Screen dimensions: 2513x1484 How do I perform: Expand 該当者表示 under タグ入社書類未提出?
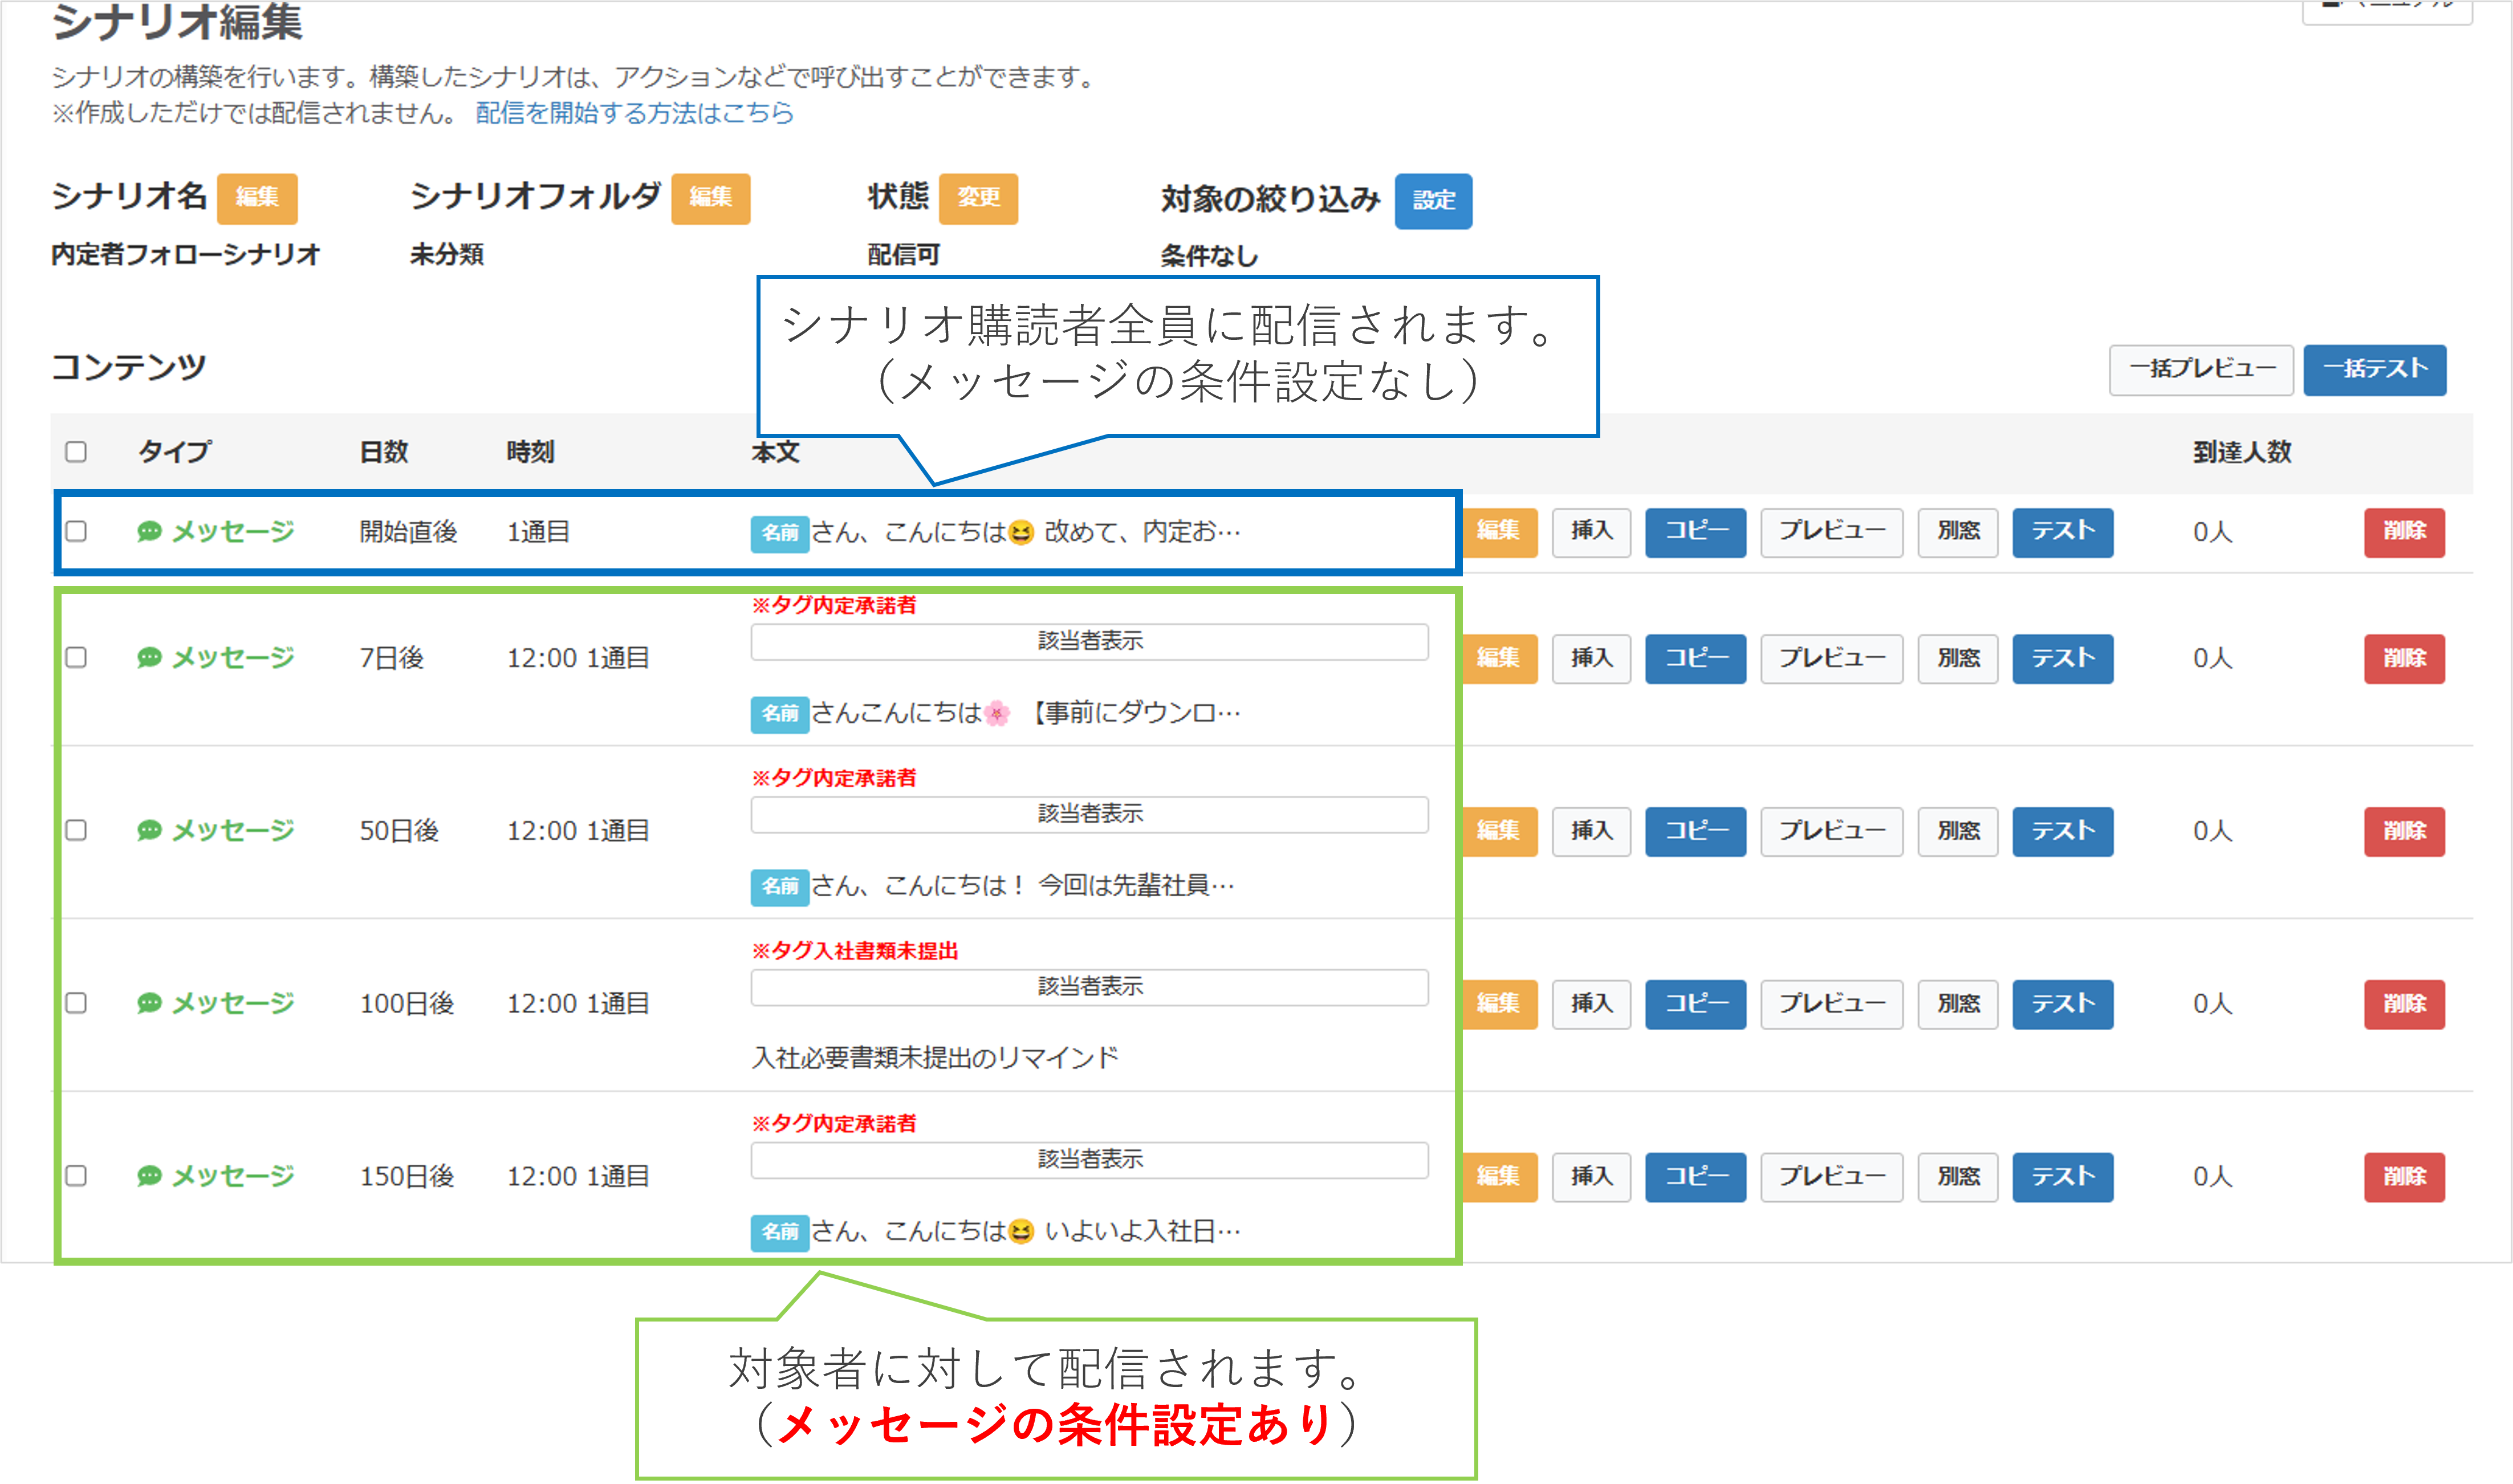[x=1089, y=987]
